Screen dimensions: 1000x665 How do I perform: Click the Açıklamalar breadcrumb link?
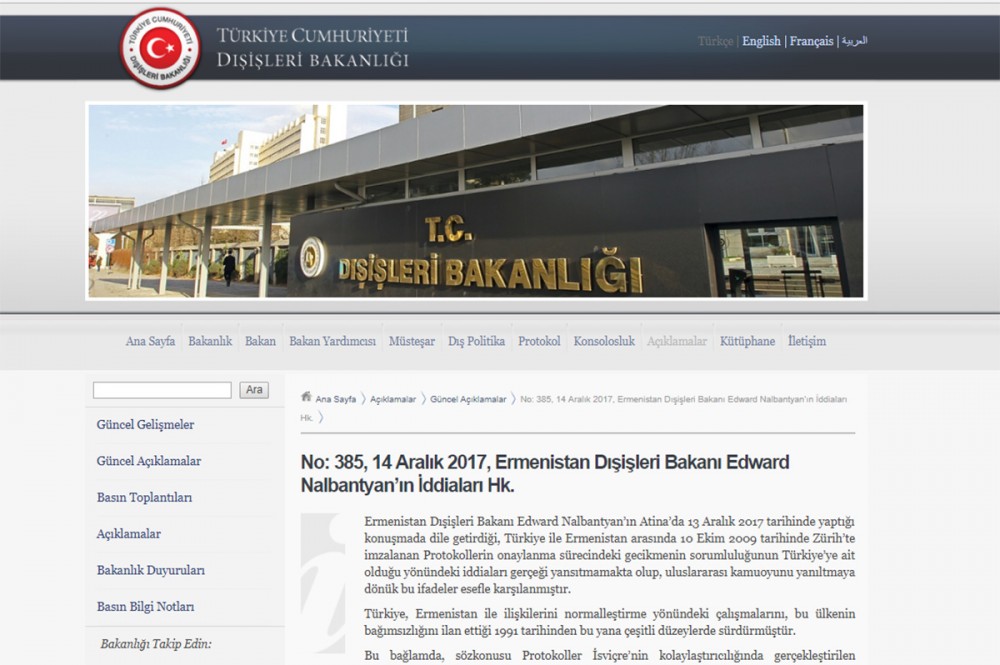[393, 399]
